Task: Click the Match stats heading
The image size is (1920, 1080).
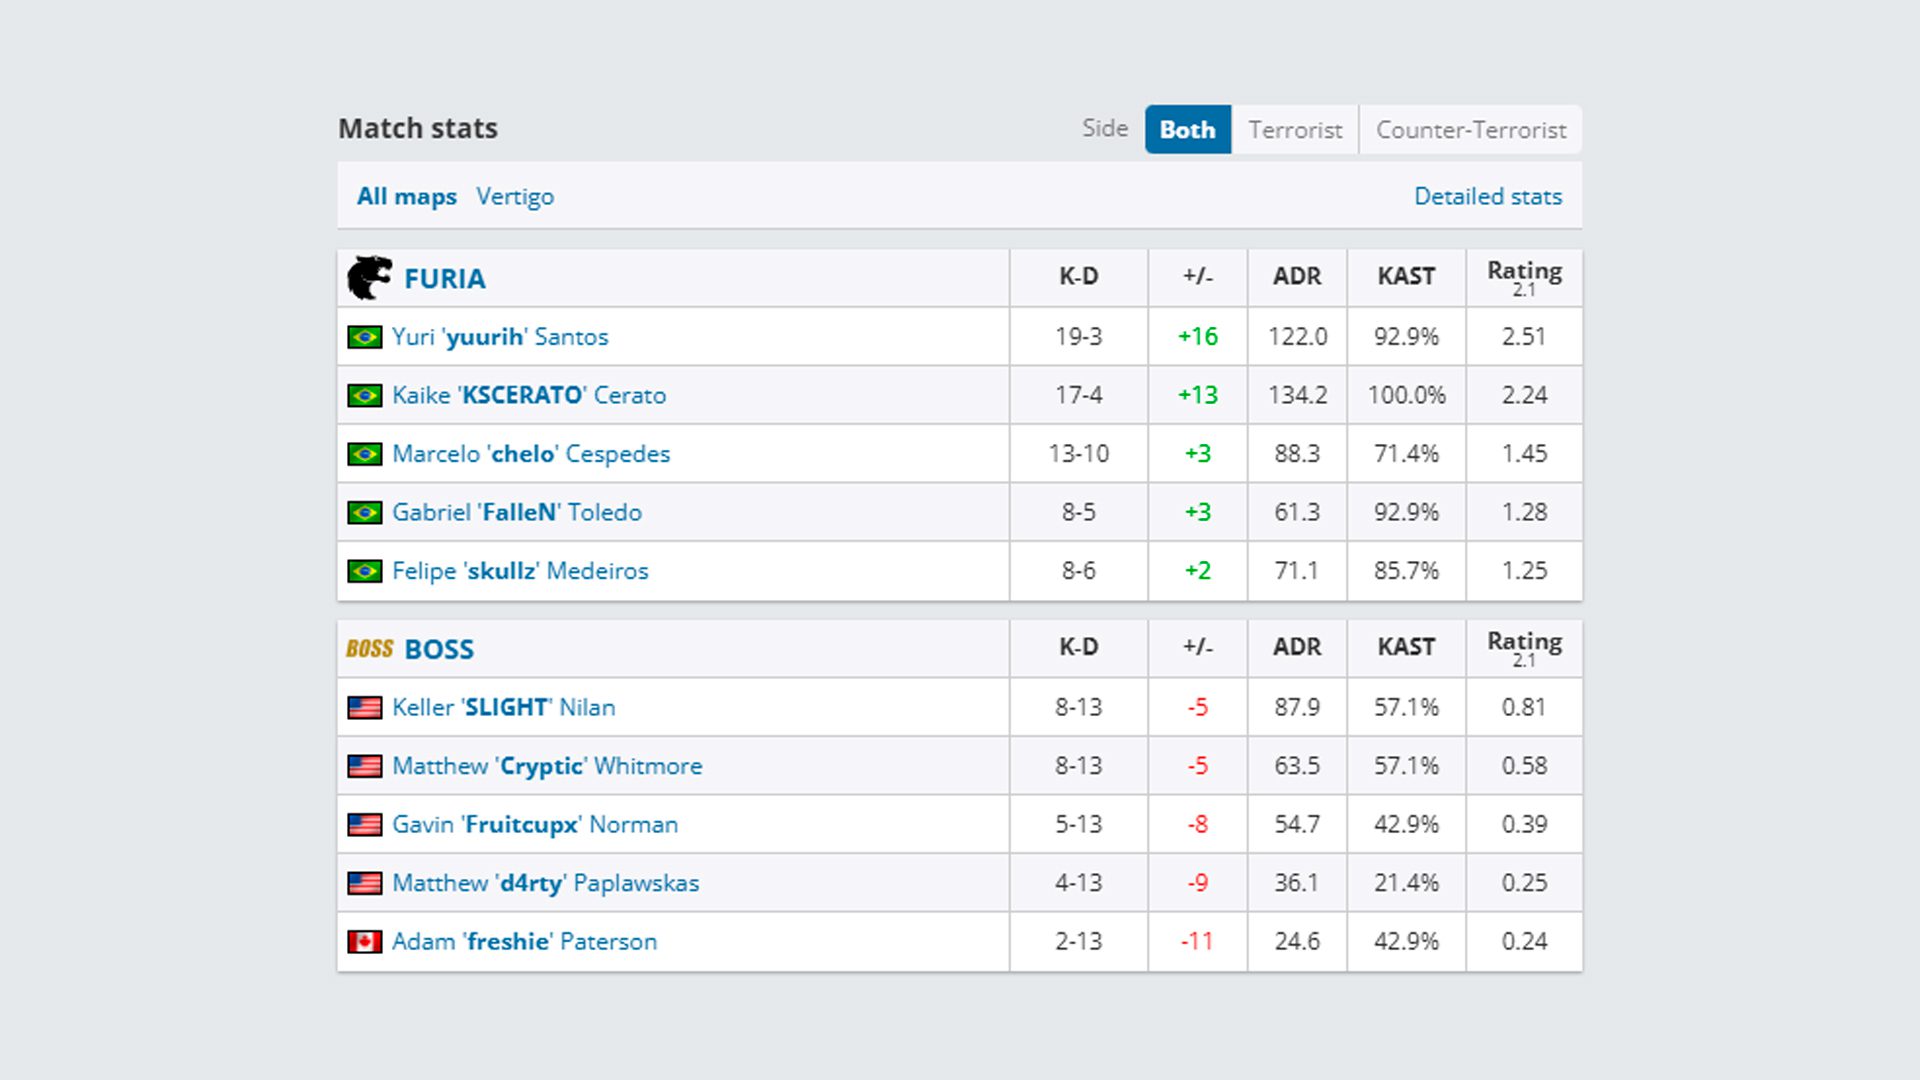Action: tap(418, 128)
